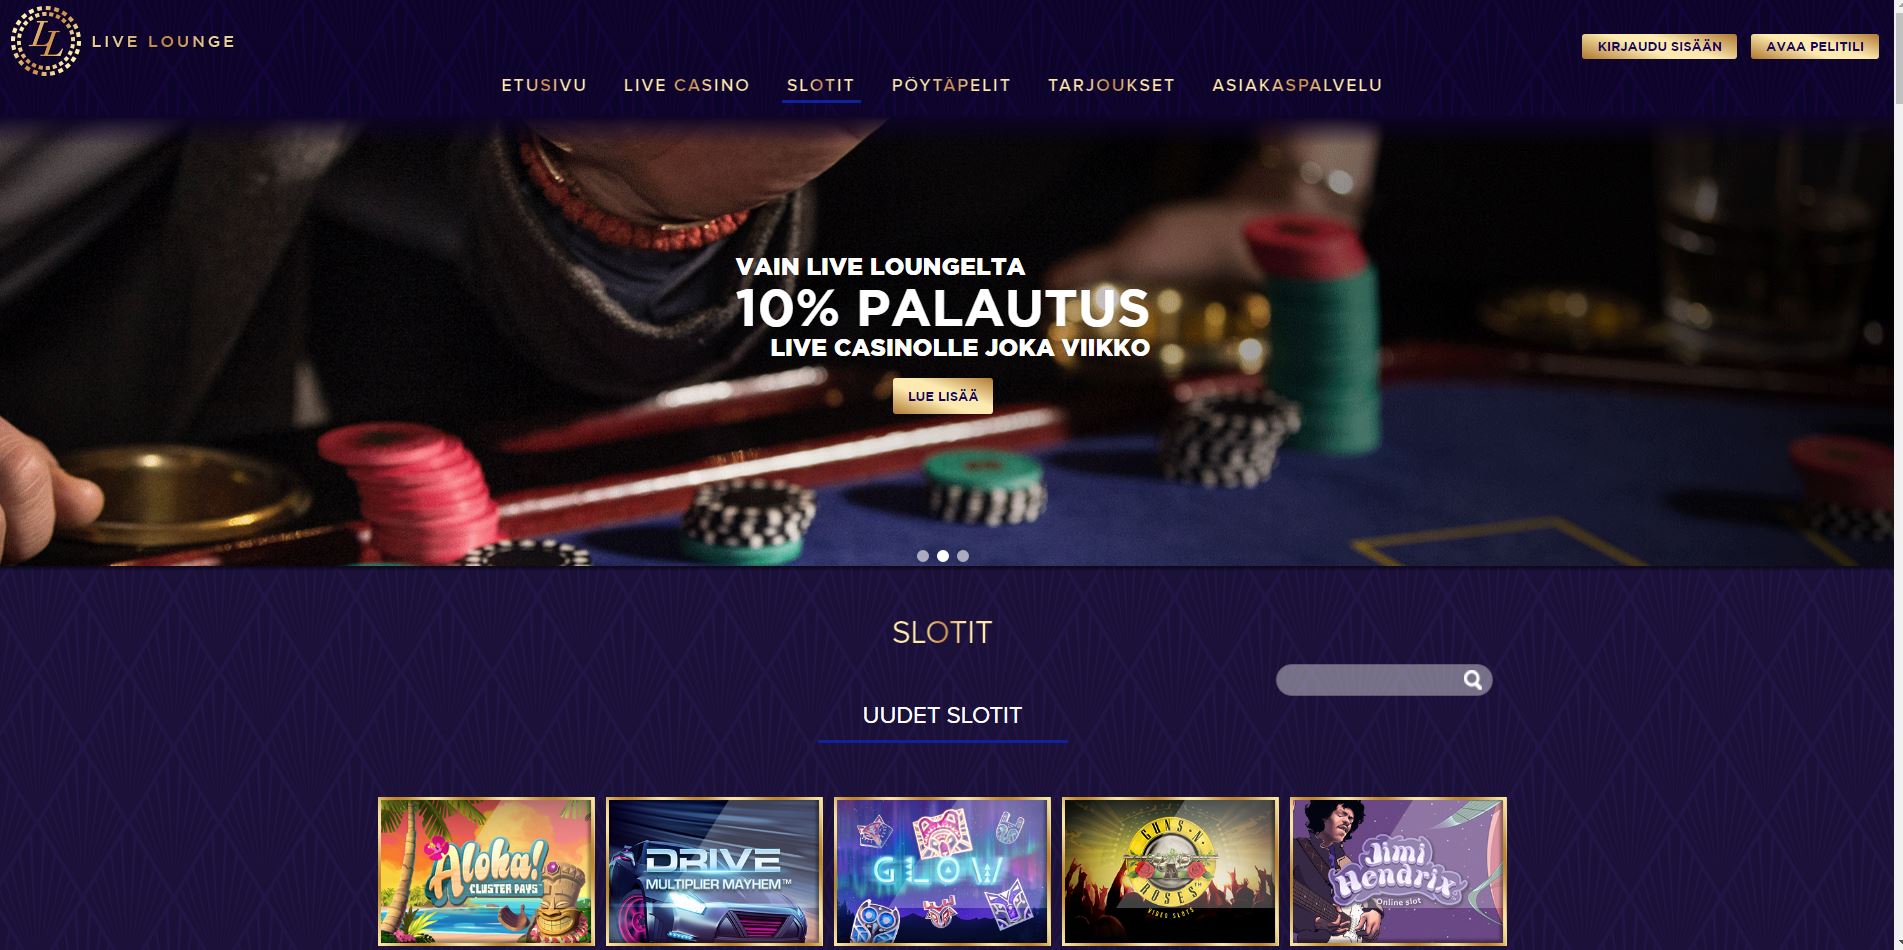Click the Lue lisää banner button
1903x950 pixels.
pos(943,396)
